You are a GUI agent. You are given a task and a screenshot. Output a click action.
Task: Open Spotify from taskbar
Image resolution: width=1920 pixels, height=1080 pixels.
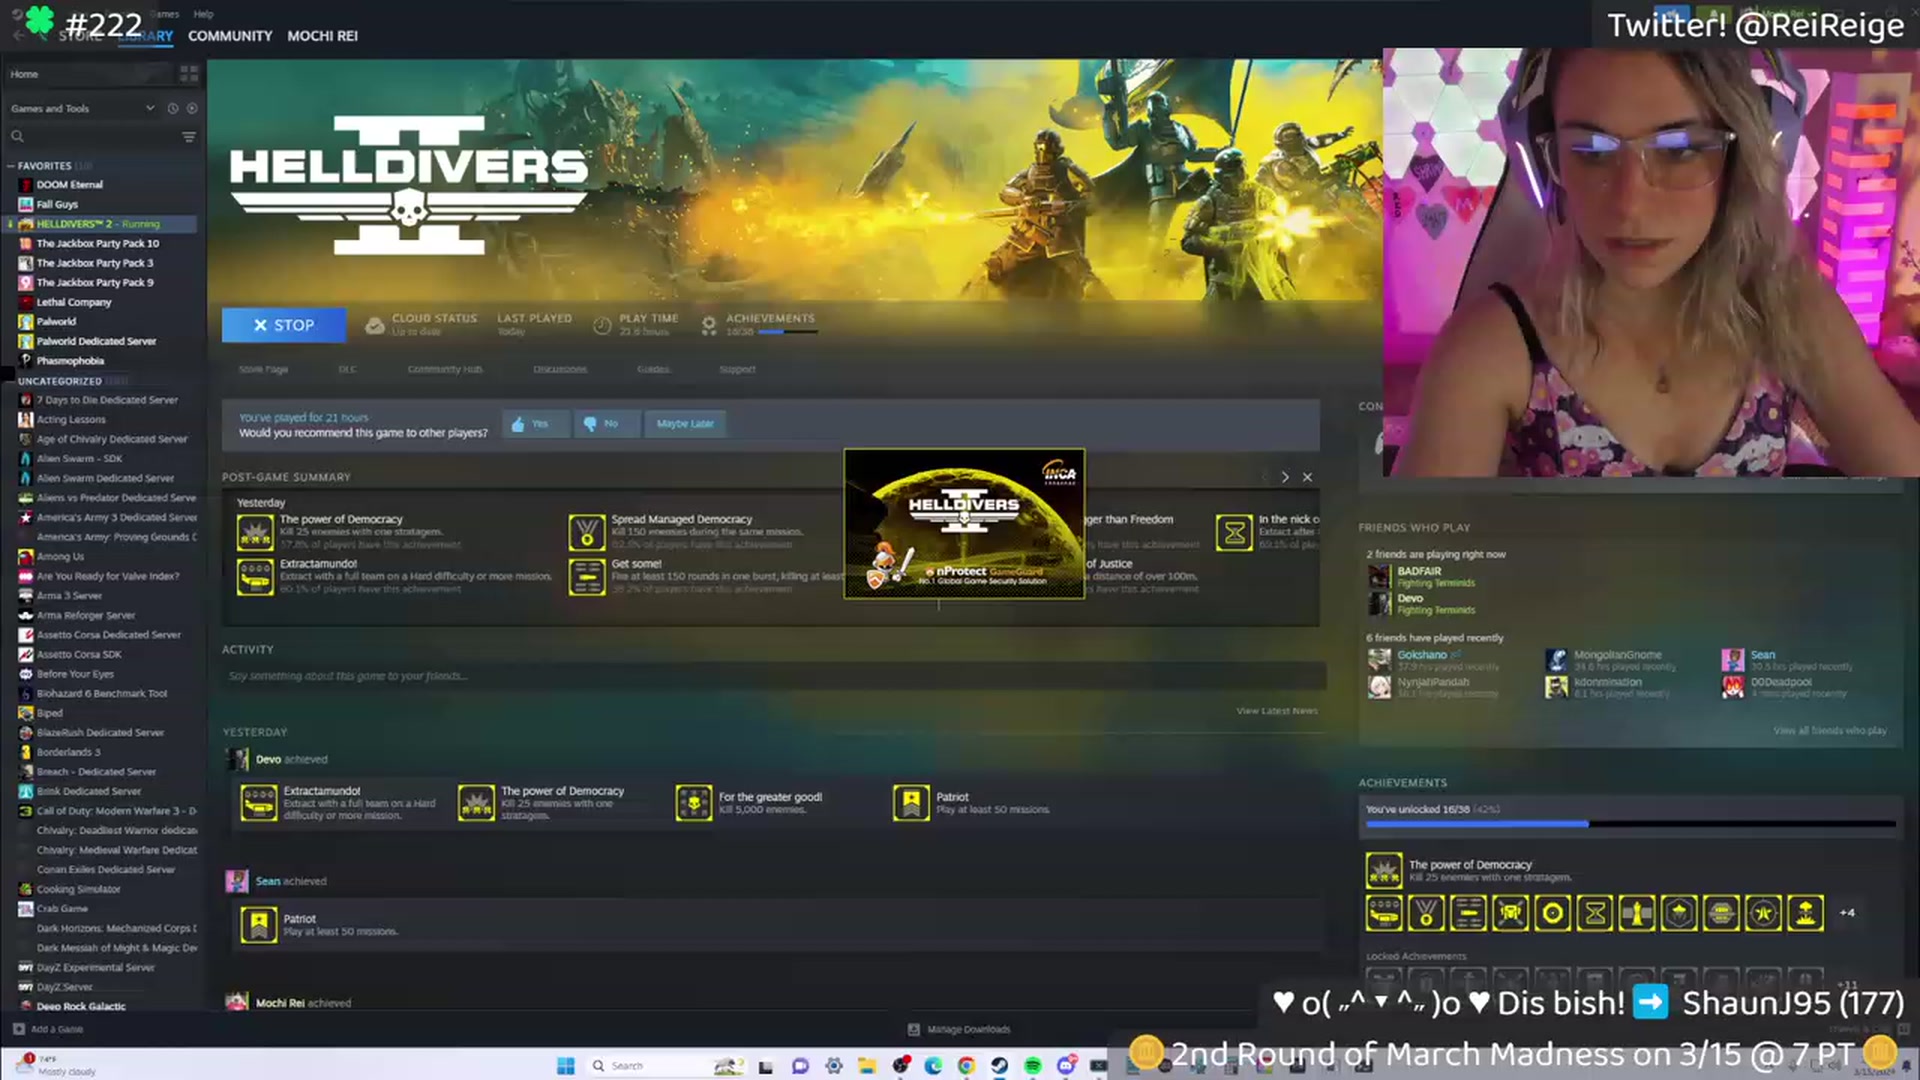pyautogui.click(x=1032, y=1066)
